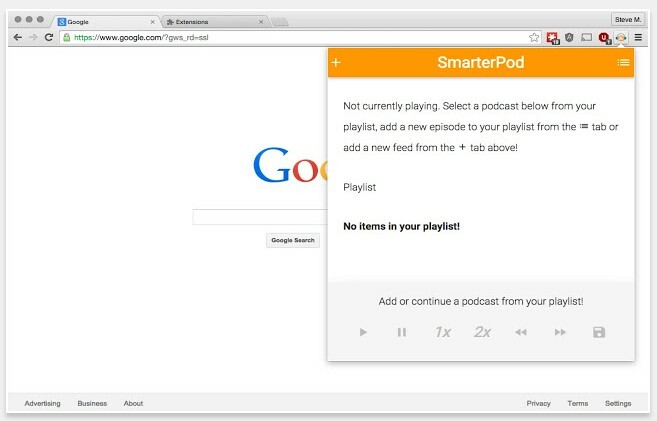Click the pause button in SmarterPod
This screenshot has height=421, width=657.
401,332
